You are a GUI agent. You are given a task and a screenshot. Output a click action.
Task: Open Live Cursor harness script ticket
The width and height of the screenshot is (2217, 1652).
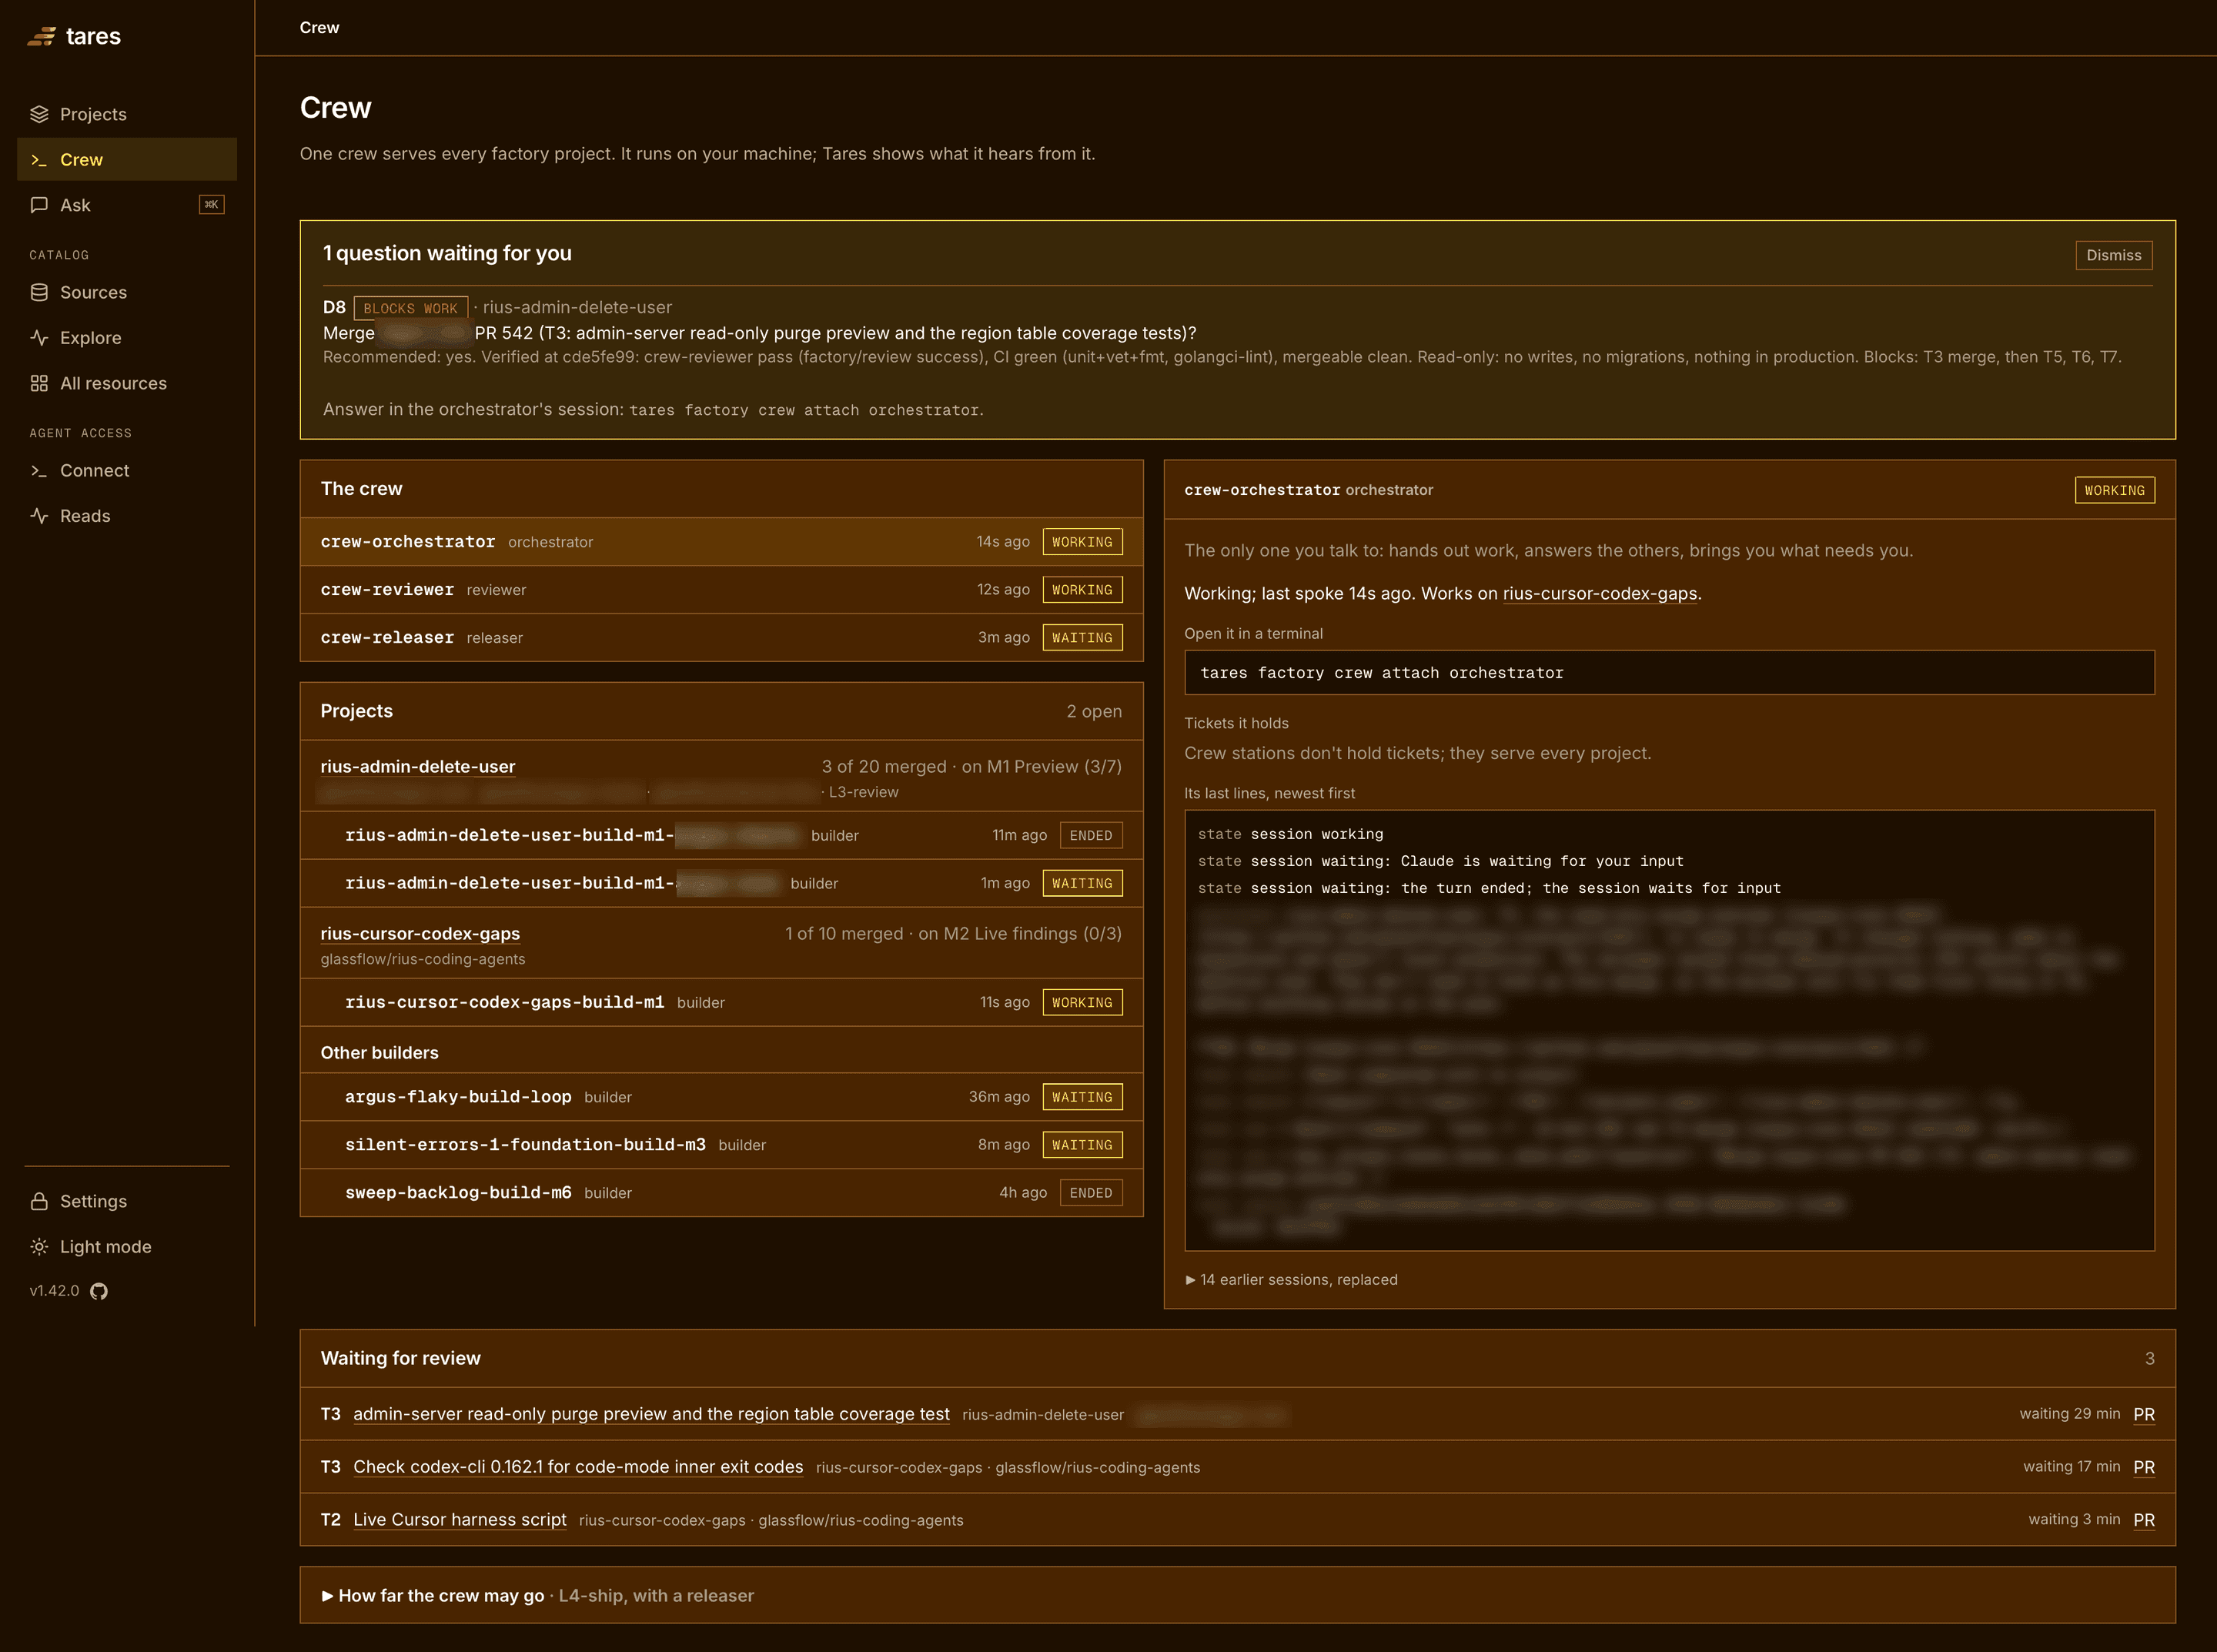460,1520
